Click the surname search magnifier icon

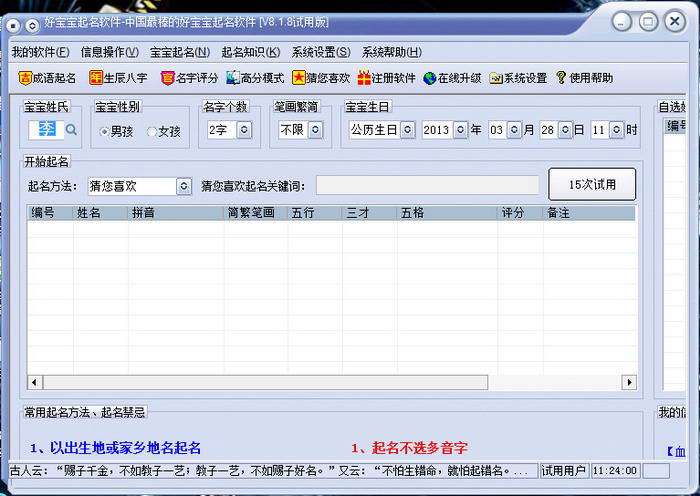coord(71,130)
